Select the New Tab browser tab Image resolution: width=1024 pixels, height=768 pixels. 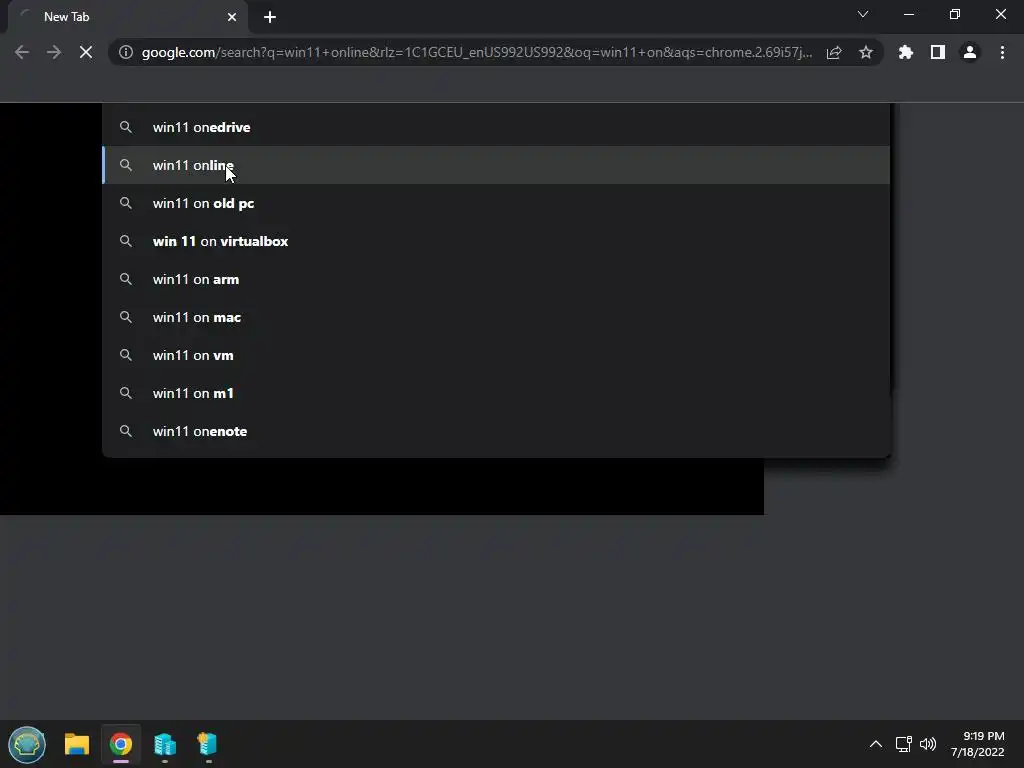click(127, 17)
